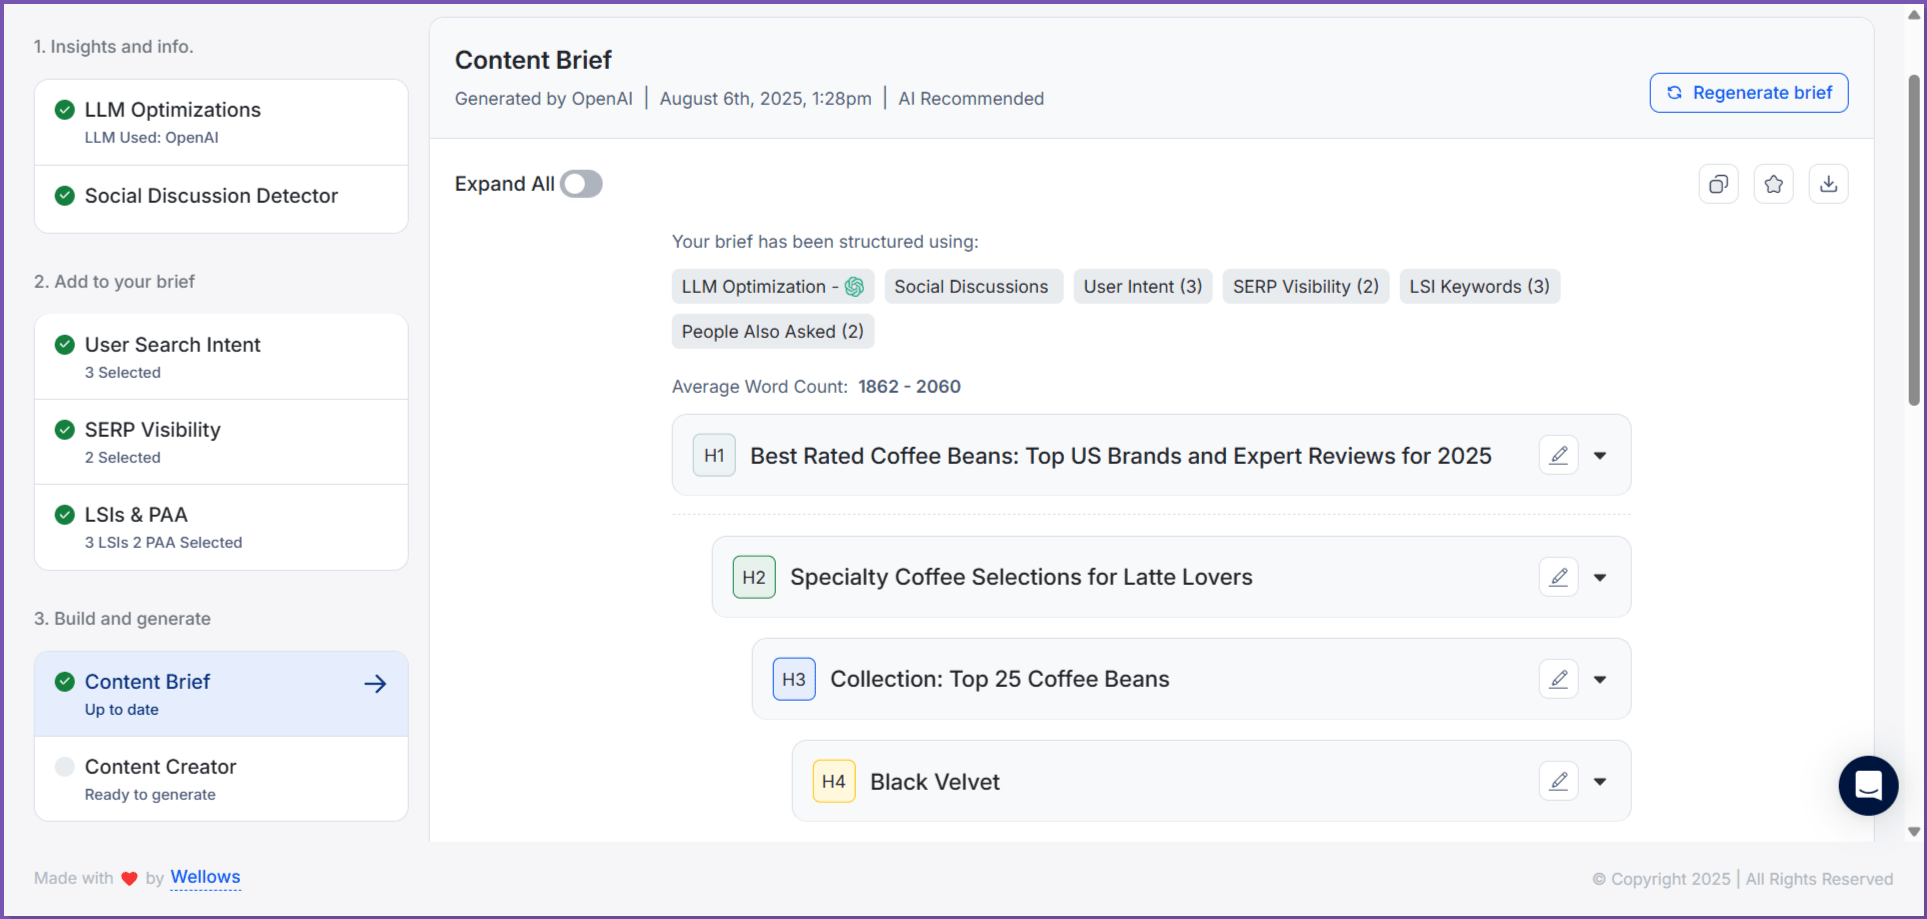1927x919 pixels.
Task: Edit the H1 heading with pencil icon
Action: (x=1558, y=456)
